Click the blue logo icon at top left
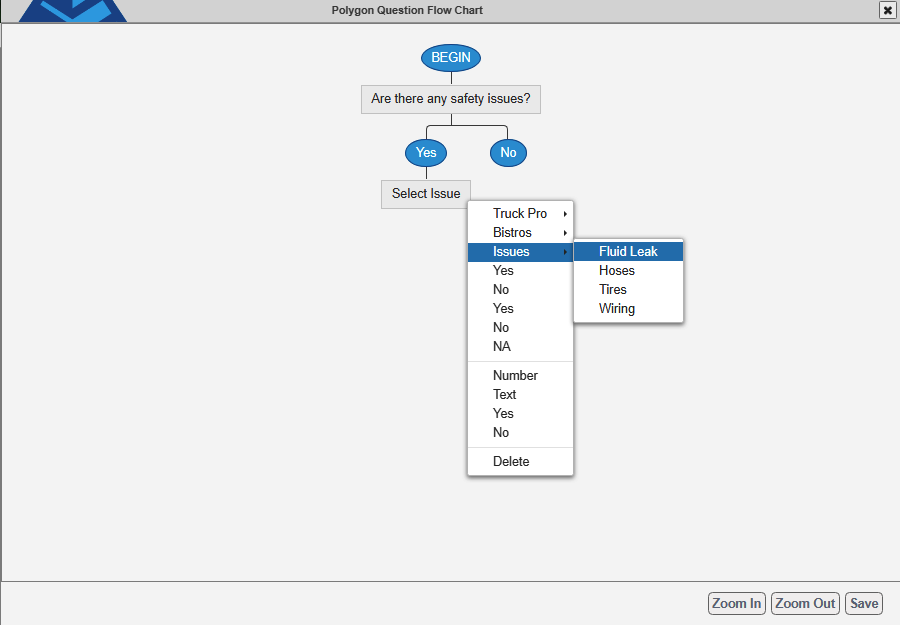Image resolution: width=900 pixels, height=625 pixels. click(73, 11)
